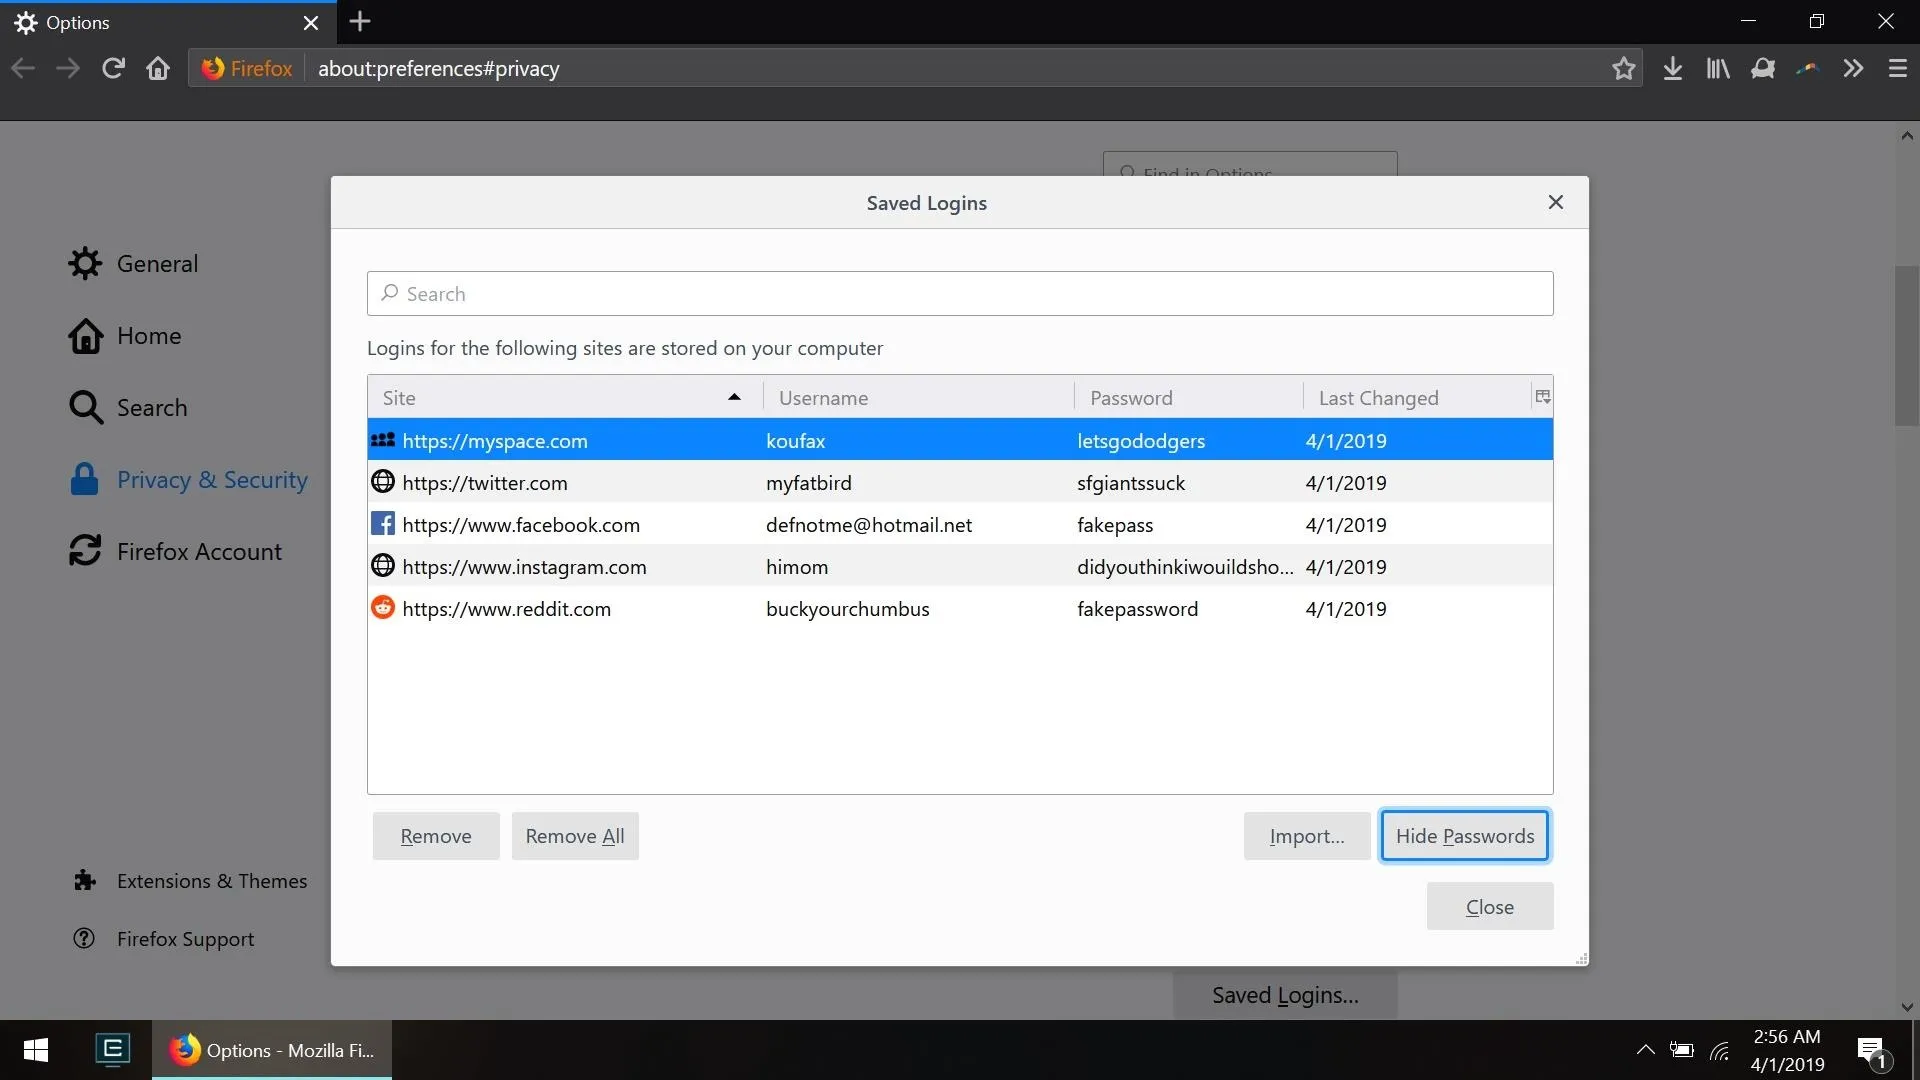Click the Firefox Support help icon
Image resolution: width=1920 pixels, height=1080 pixels.
[x=86, y=938]
